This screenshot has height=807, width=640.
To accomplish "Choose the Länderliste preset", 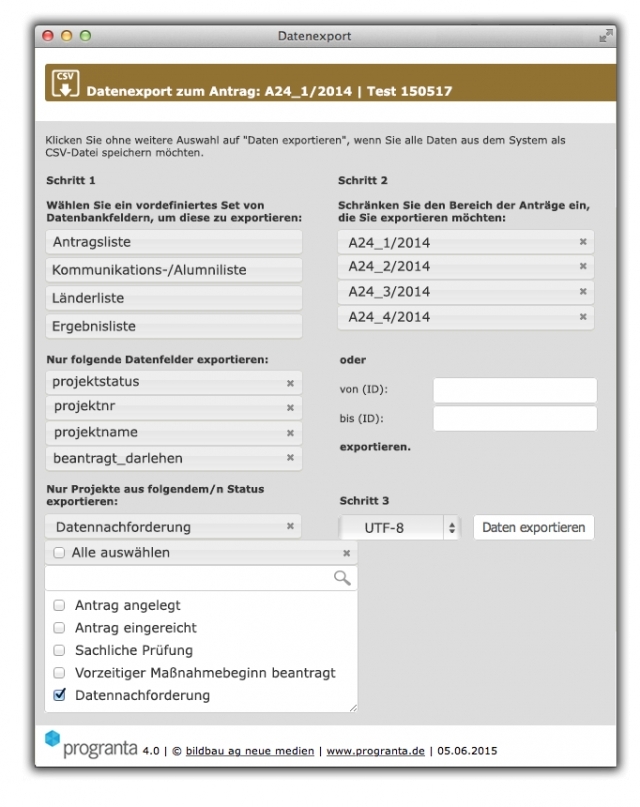I will 174,298.
